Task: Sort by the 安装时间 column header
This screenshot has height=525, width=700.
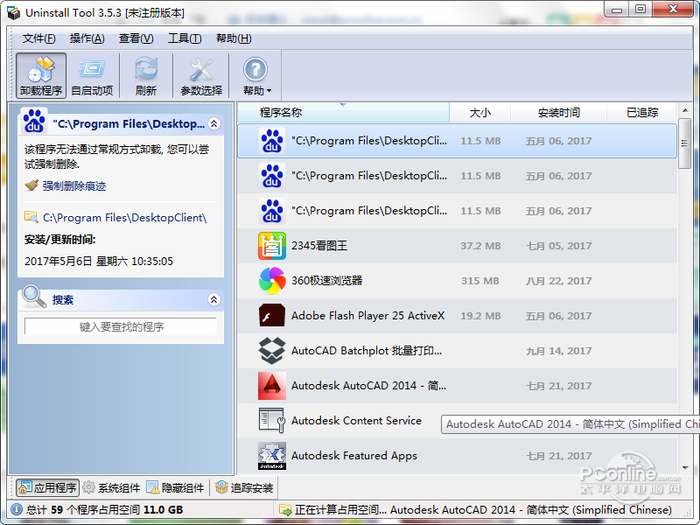Action: point(558,112)
